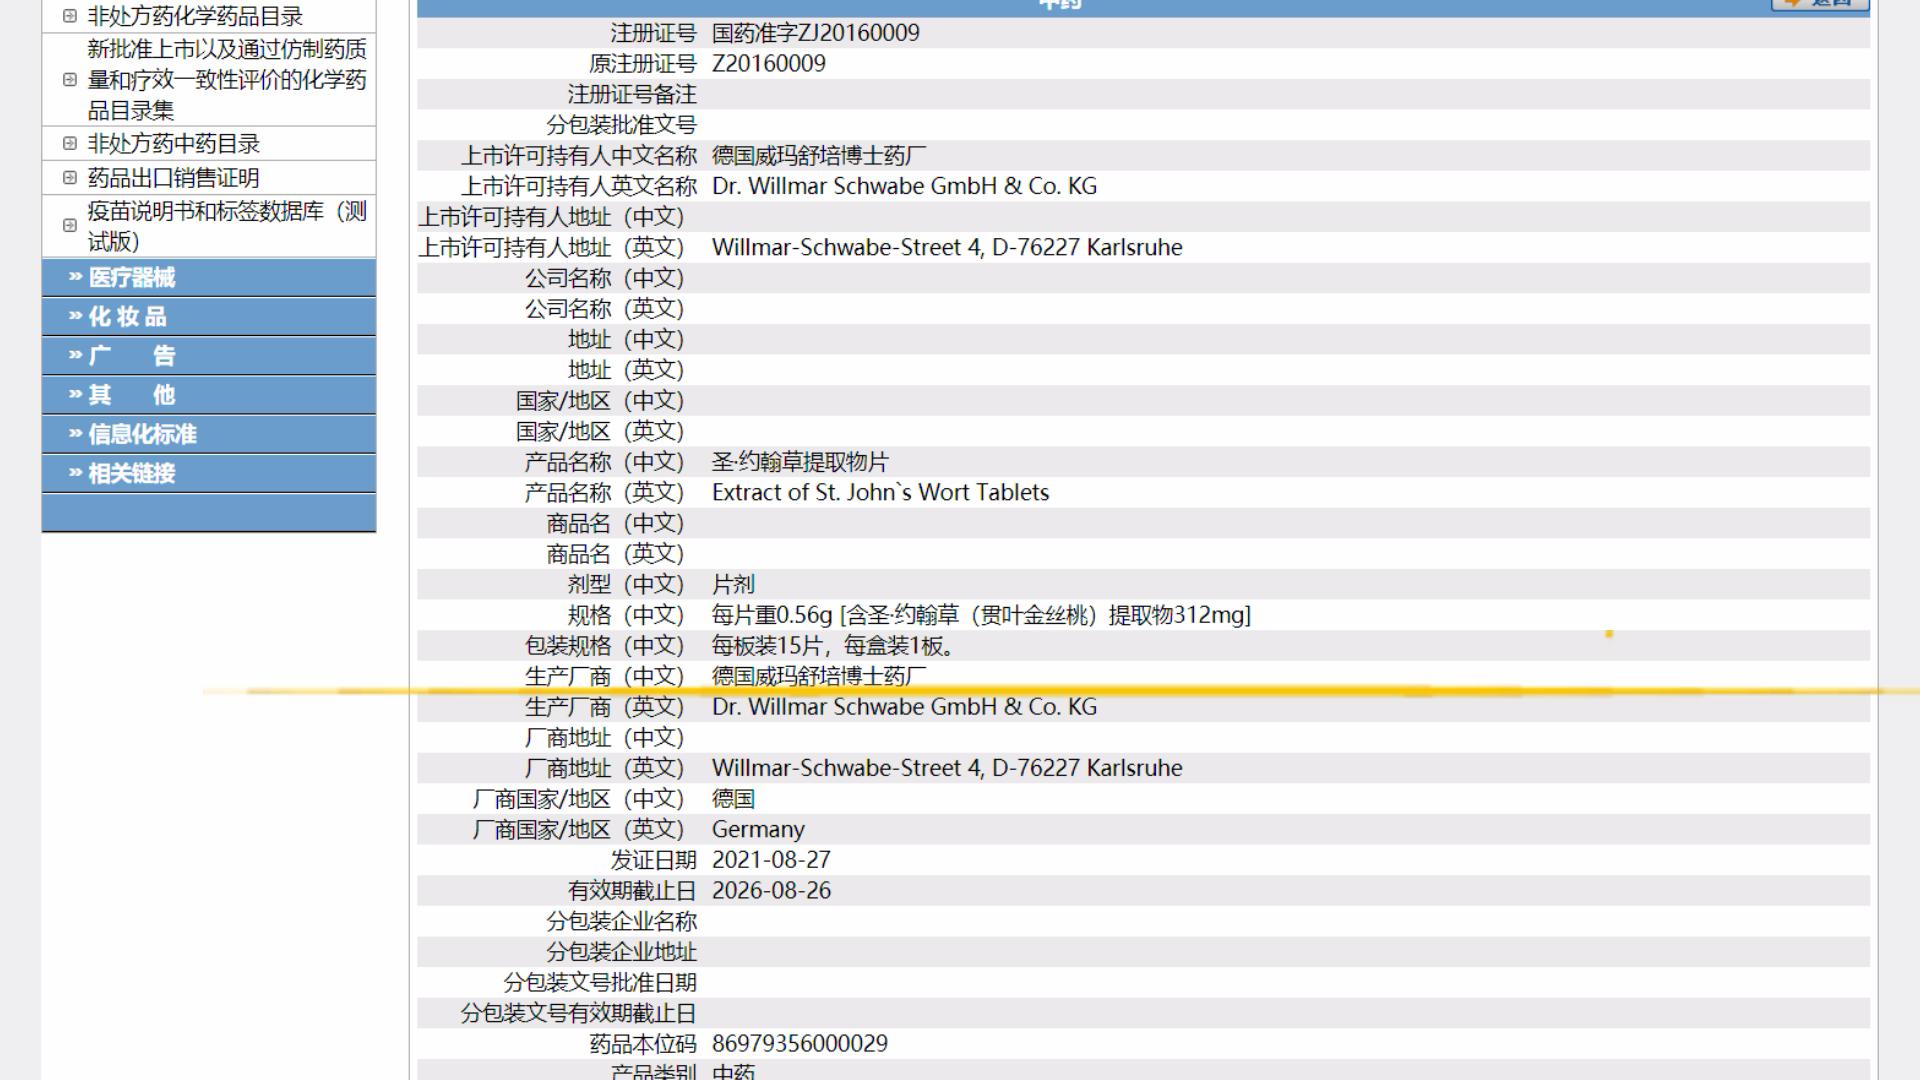Select the 药品出口销售证明 sidebar item

coord(172,178)
